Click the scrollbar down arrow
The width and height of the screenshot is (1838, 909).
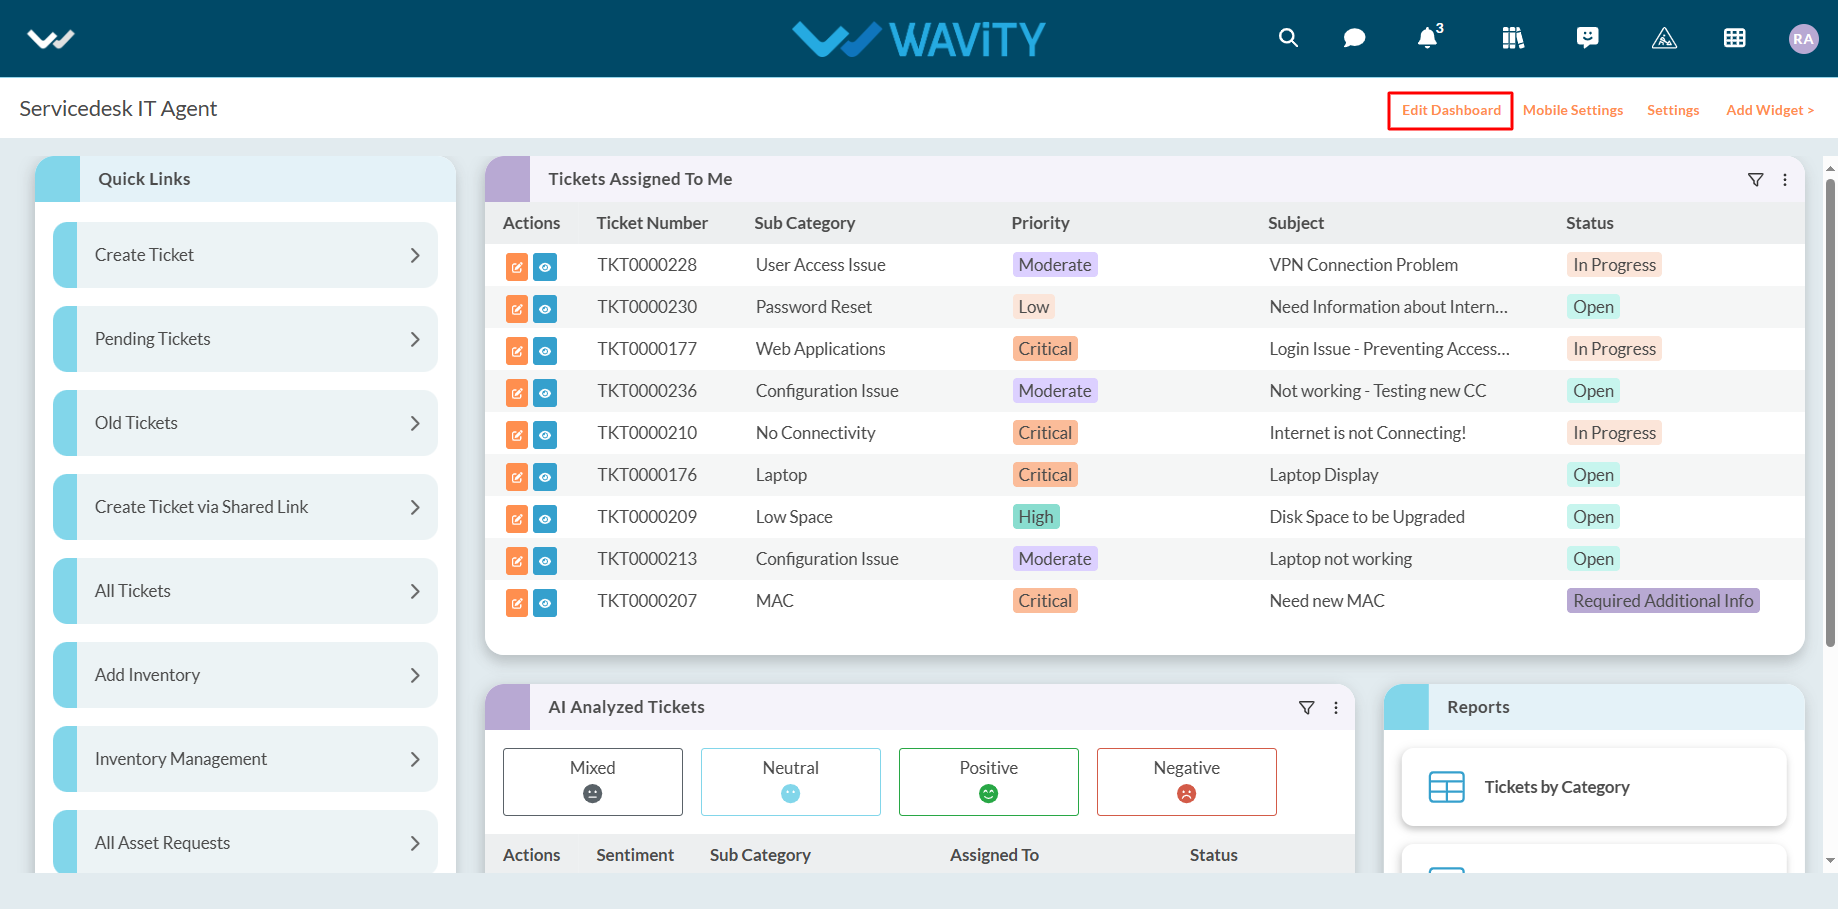(x=1830, y=860)
